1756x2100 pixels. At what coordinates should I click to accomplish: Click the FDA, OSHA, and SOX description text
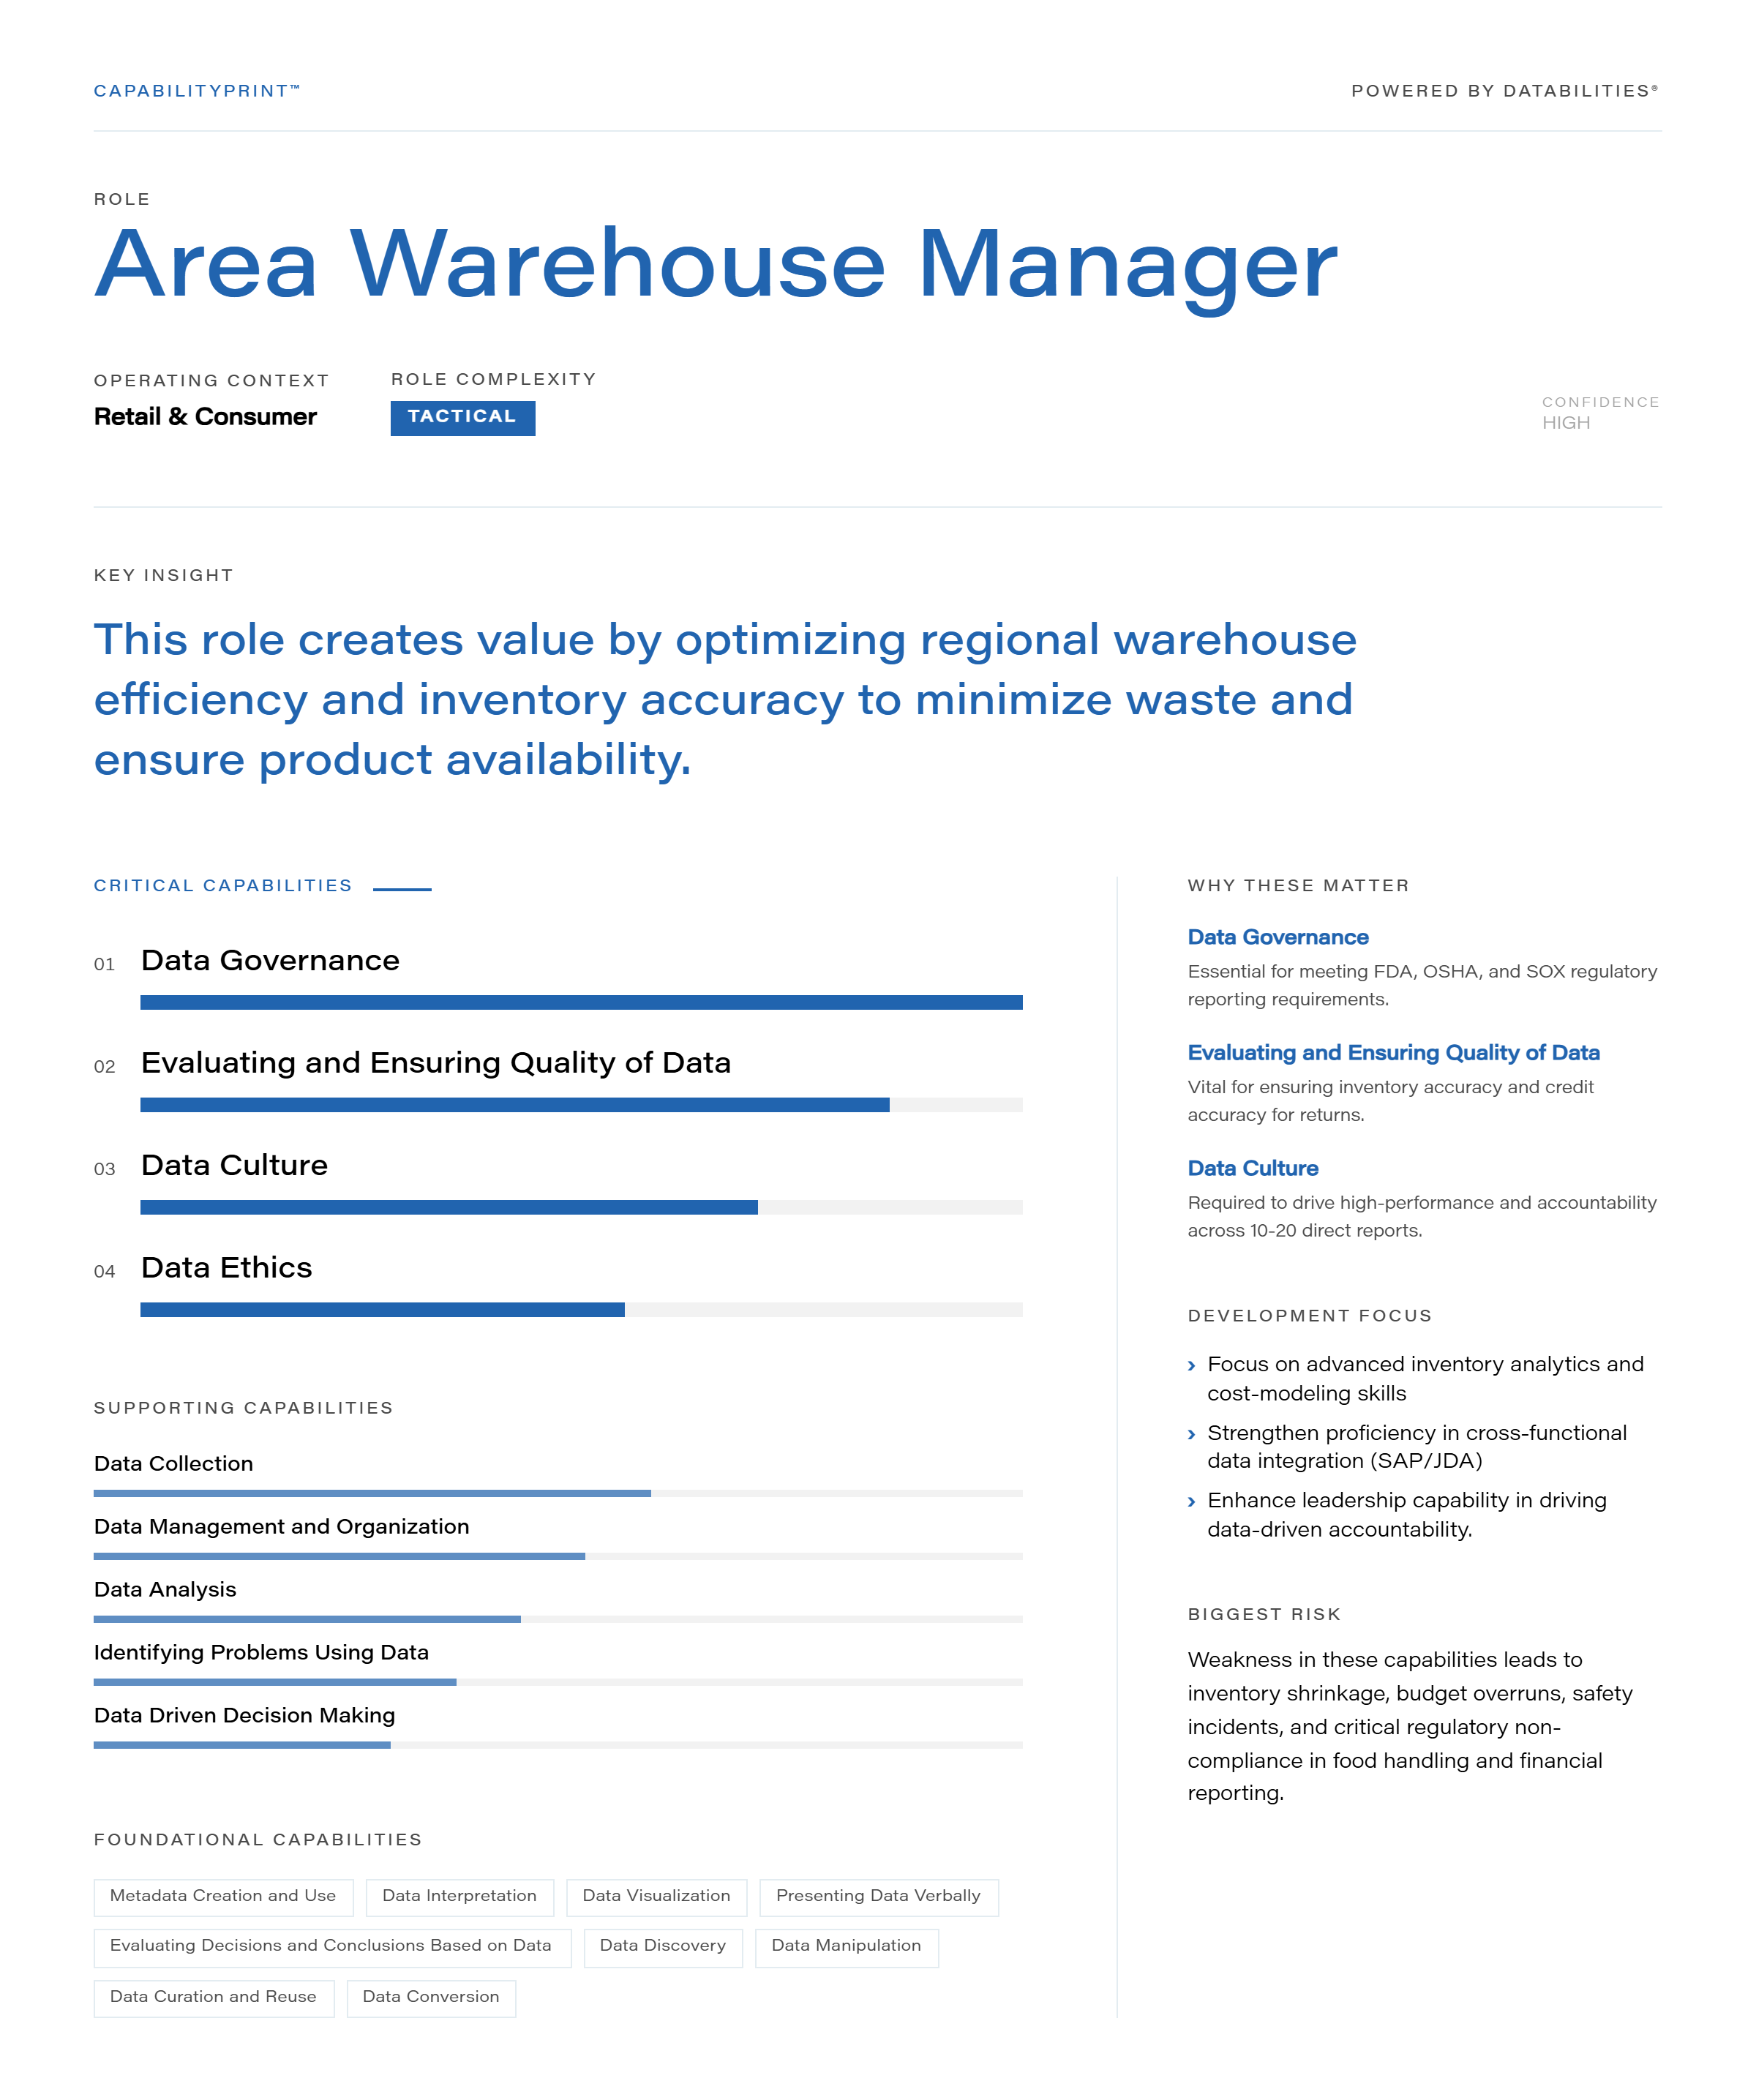(x=1422, y=986)
